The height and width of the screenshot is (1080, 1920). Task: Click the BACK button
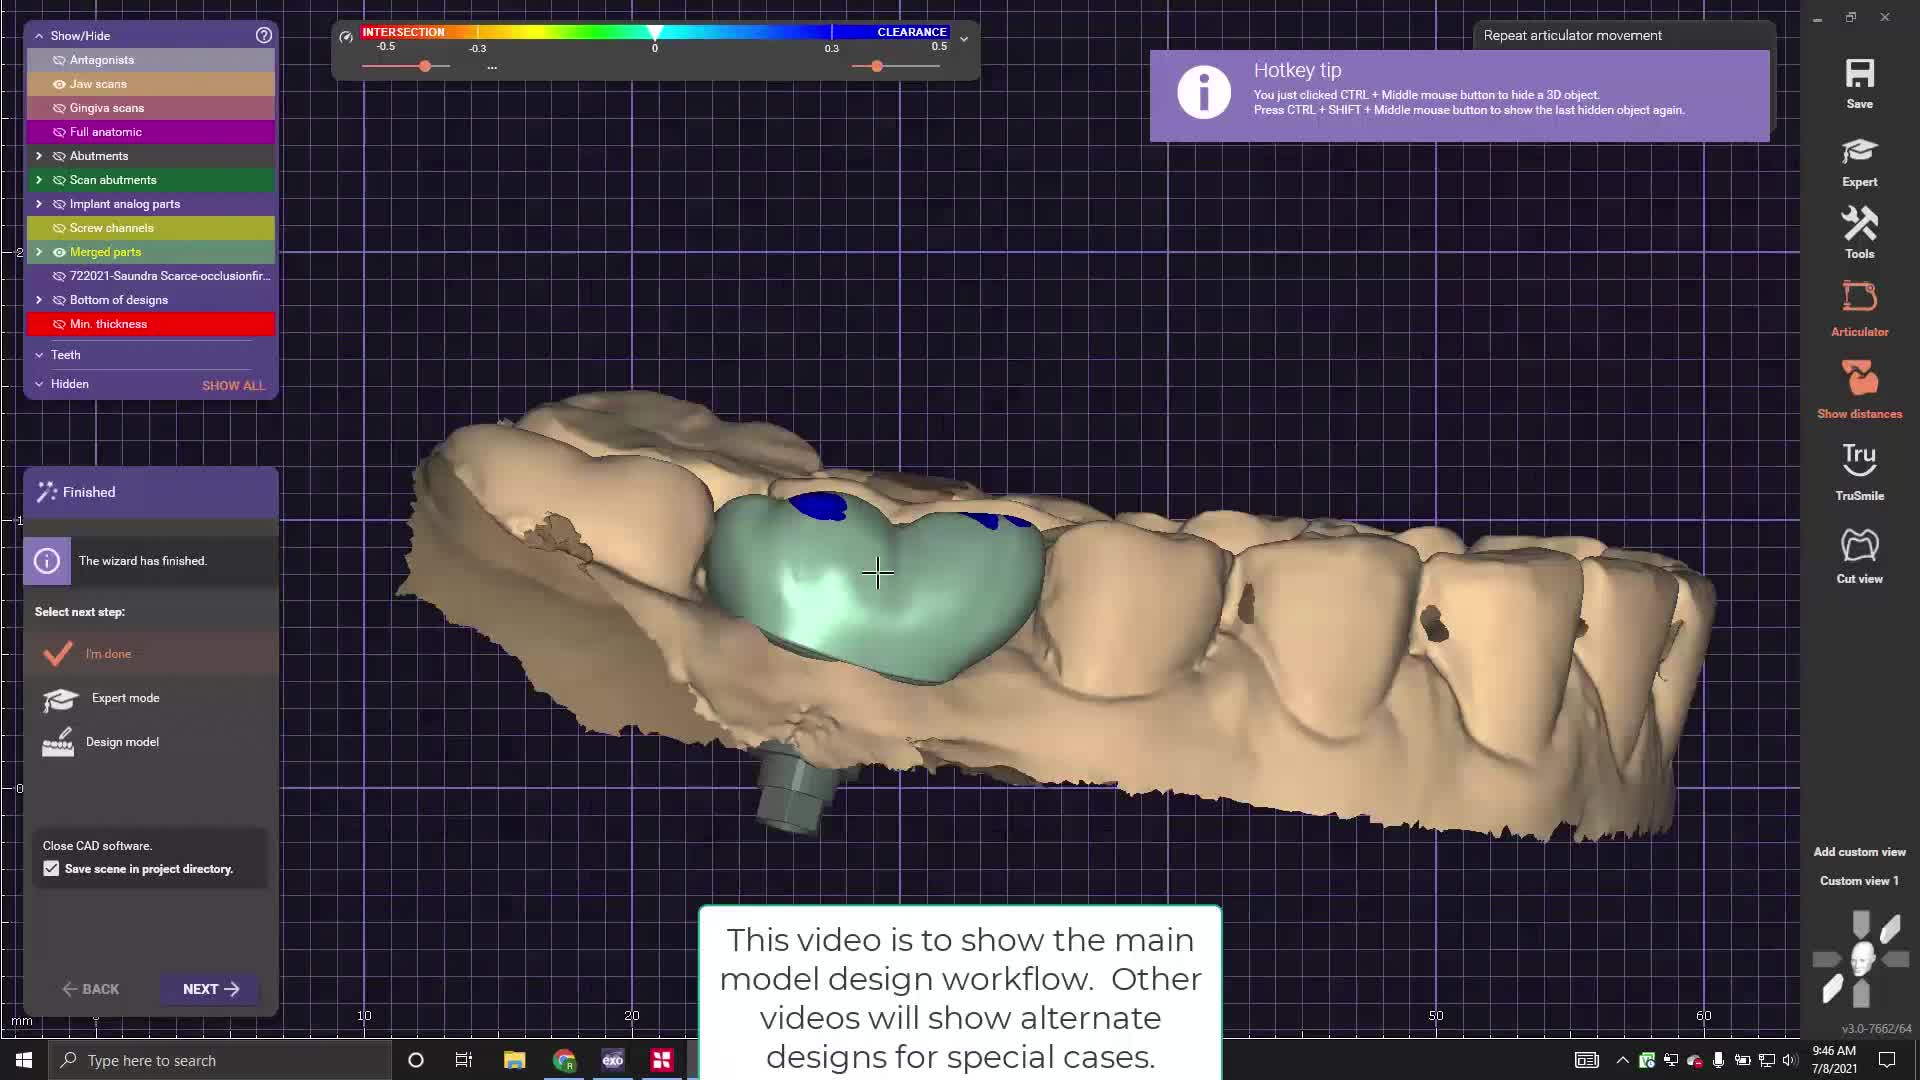click(90, 989)
